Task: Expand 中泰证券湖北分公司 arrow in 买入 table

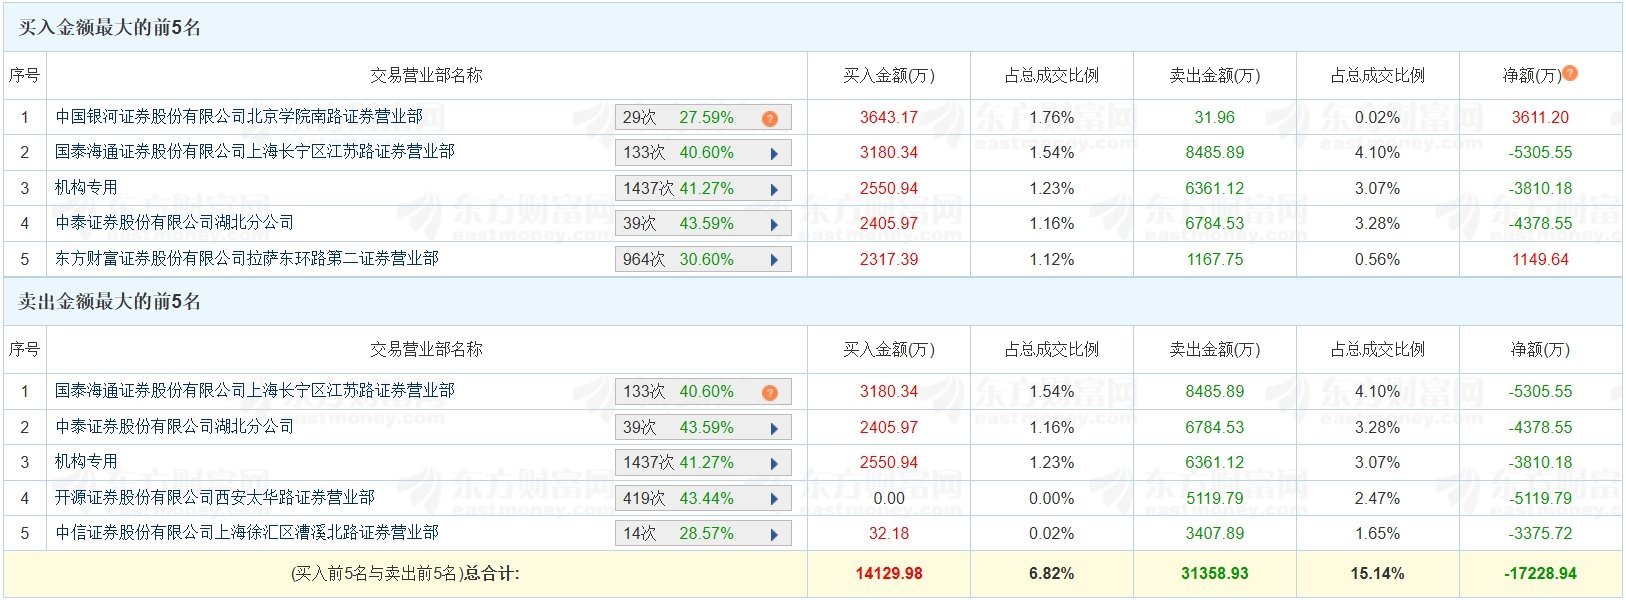Action: click(774, 225)
